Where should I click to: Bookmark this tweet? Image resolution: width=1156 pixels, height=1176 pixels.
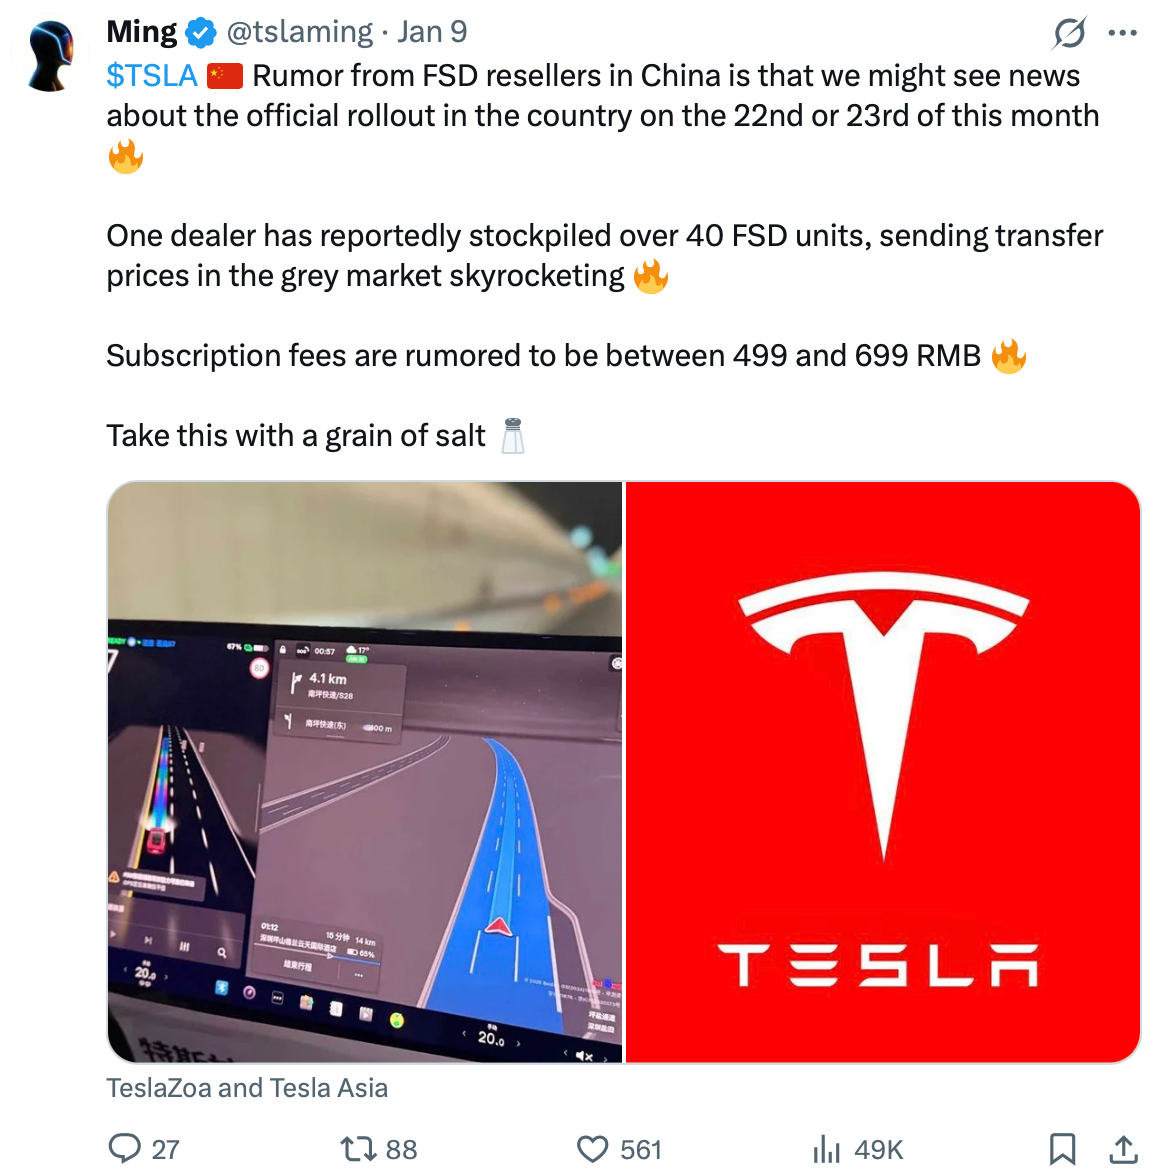click(x=1062, y=1148)
